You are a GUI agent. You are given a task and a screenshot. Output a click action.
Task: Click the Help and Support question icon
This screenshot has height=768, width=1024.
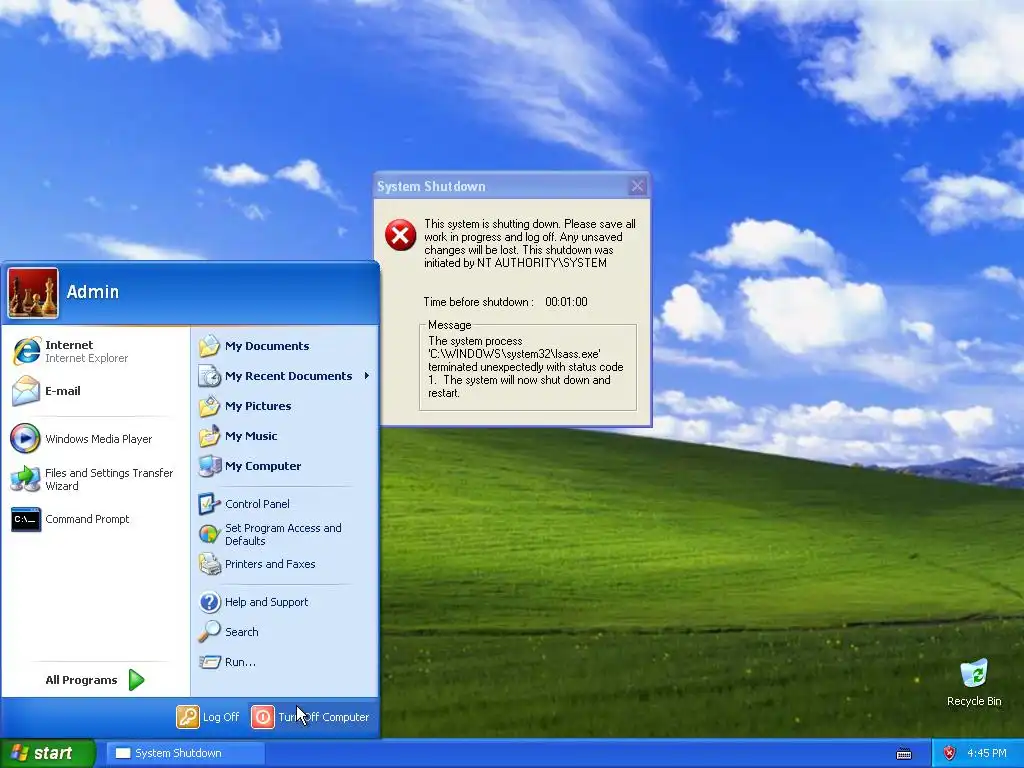pos(210,601)
